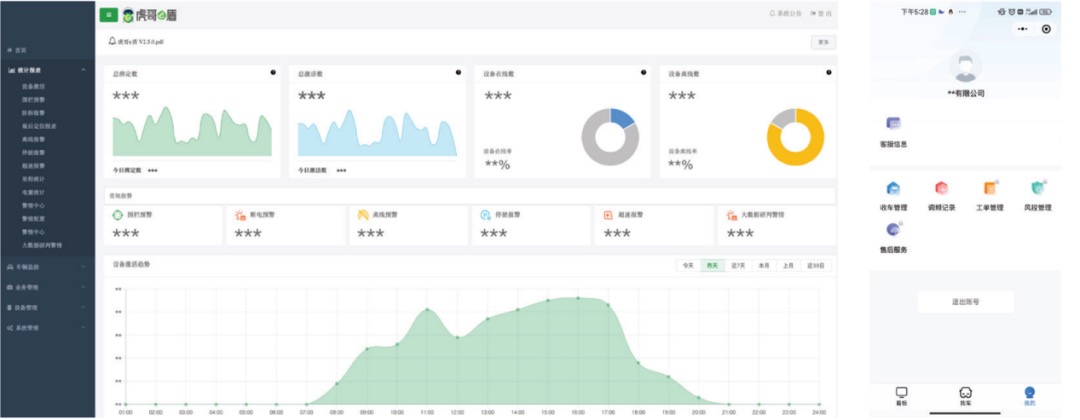The image size is (1080, 420).
Task: Select the 近7天 time range option
Action: tap(738, 266)
